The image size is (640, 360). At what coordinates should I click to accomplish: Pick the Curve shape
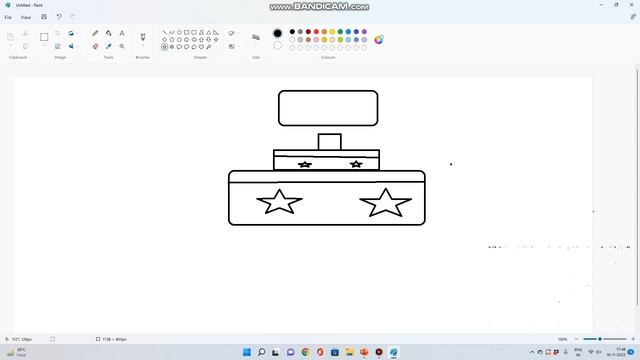click(x=172, y=32)
